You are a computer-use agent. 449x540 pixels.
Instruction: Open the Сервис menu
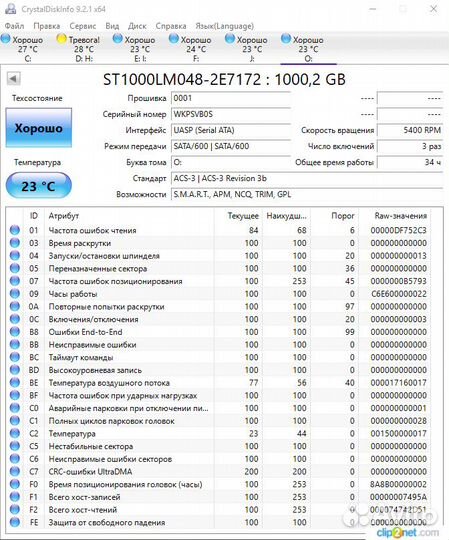(83, 26)
